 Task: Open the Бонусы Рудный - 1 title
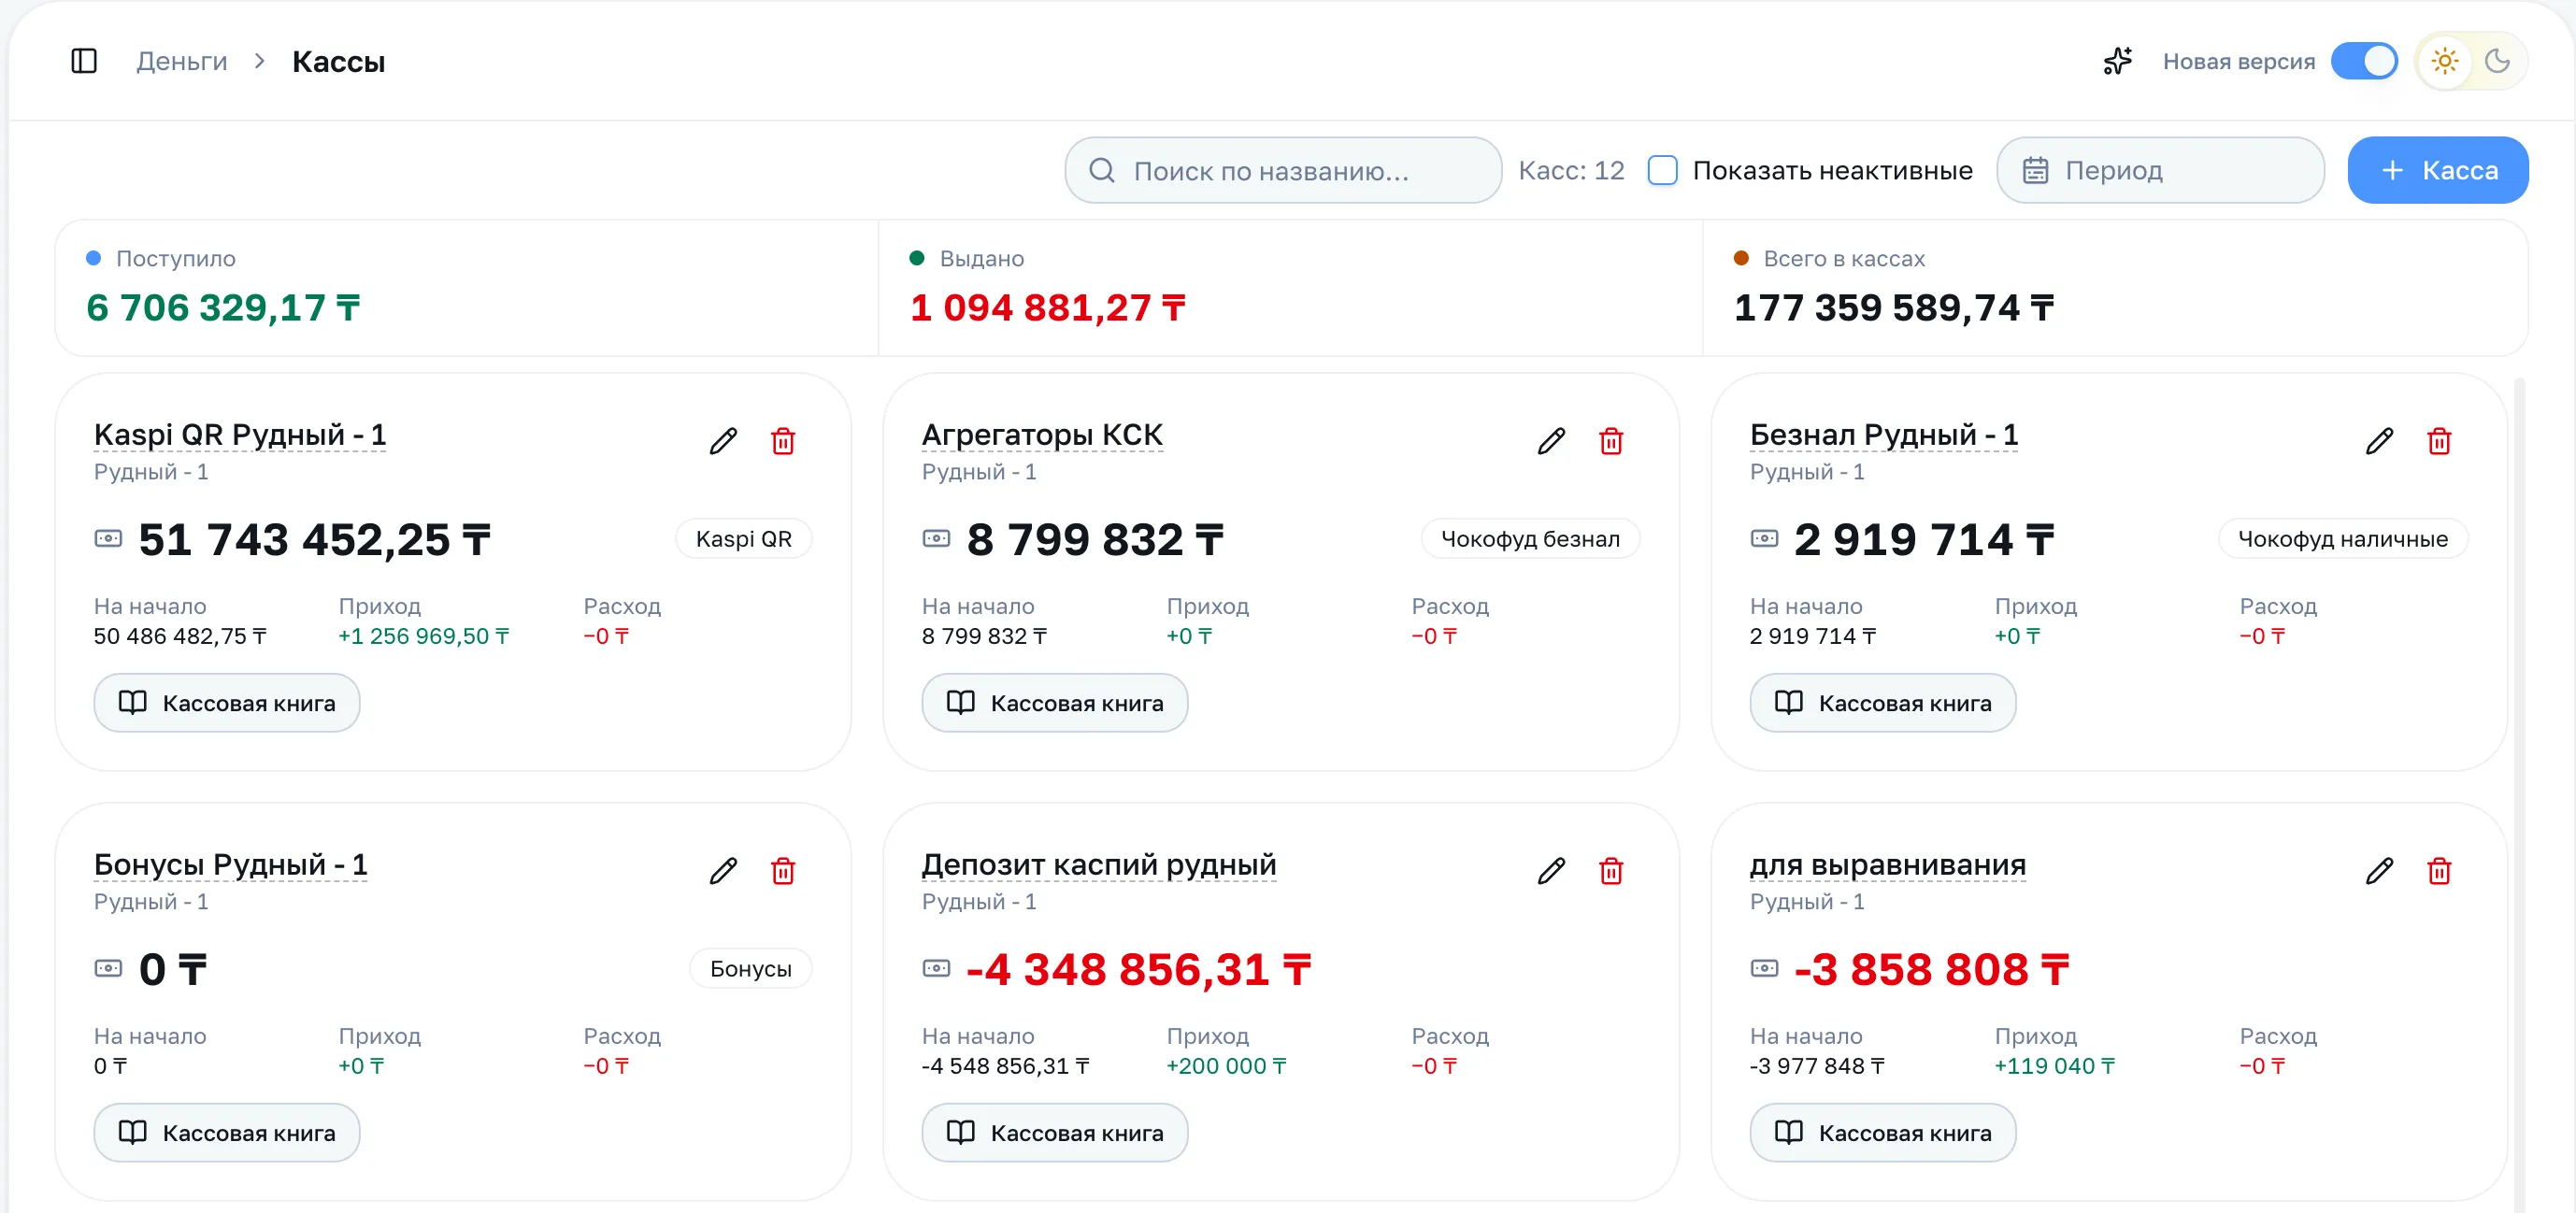[231, 865]
